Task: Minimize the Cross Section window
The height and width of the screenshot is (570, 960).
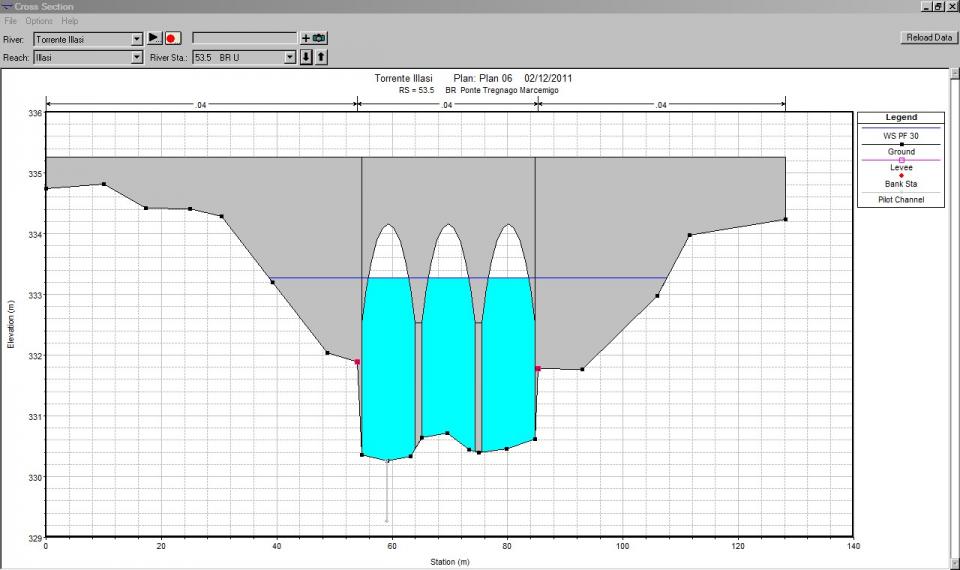Action: pos(925,6)
